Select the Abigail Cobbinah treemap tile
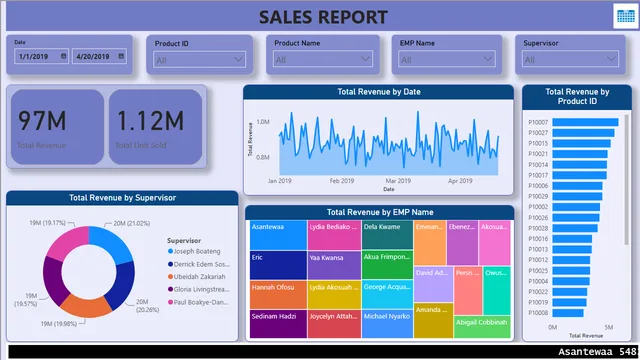640x360 pixels. (x=482, y=327)
